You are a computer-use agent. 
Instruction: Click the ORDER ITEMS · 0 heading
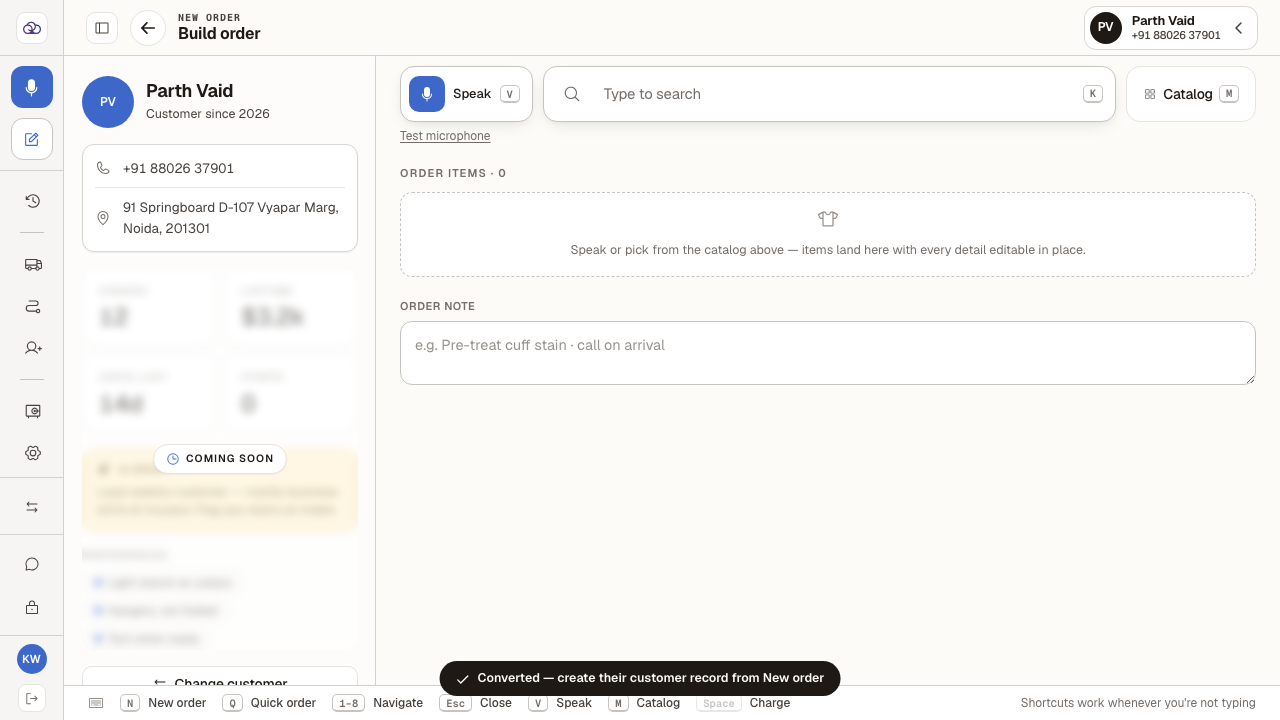(453, 174)
